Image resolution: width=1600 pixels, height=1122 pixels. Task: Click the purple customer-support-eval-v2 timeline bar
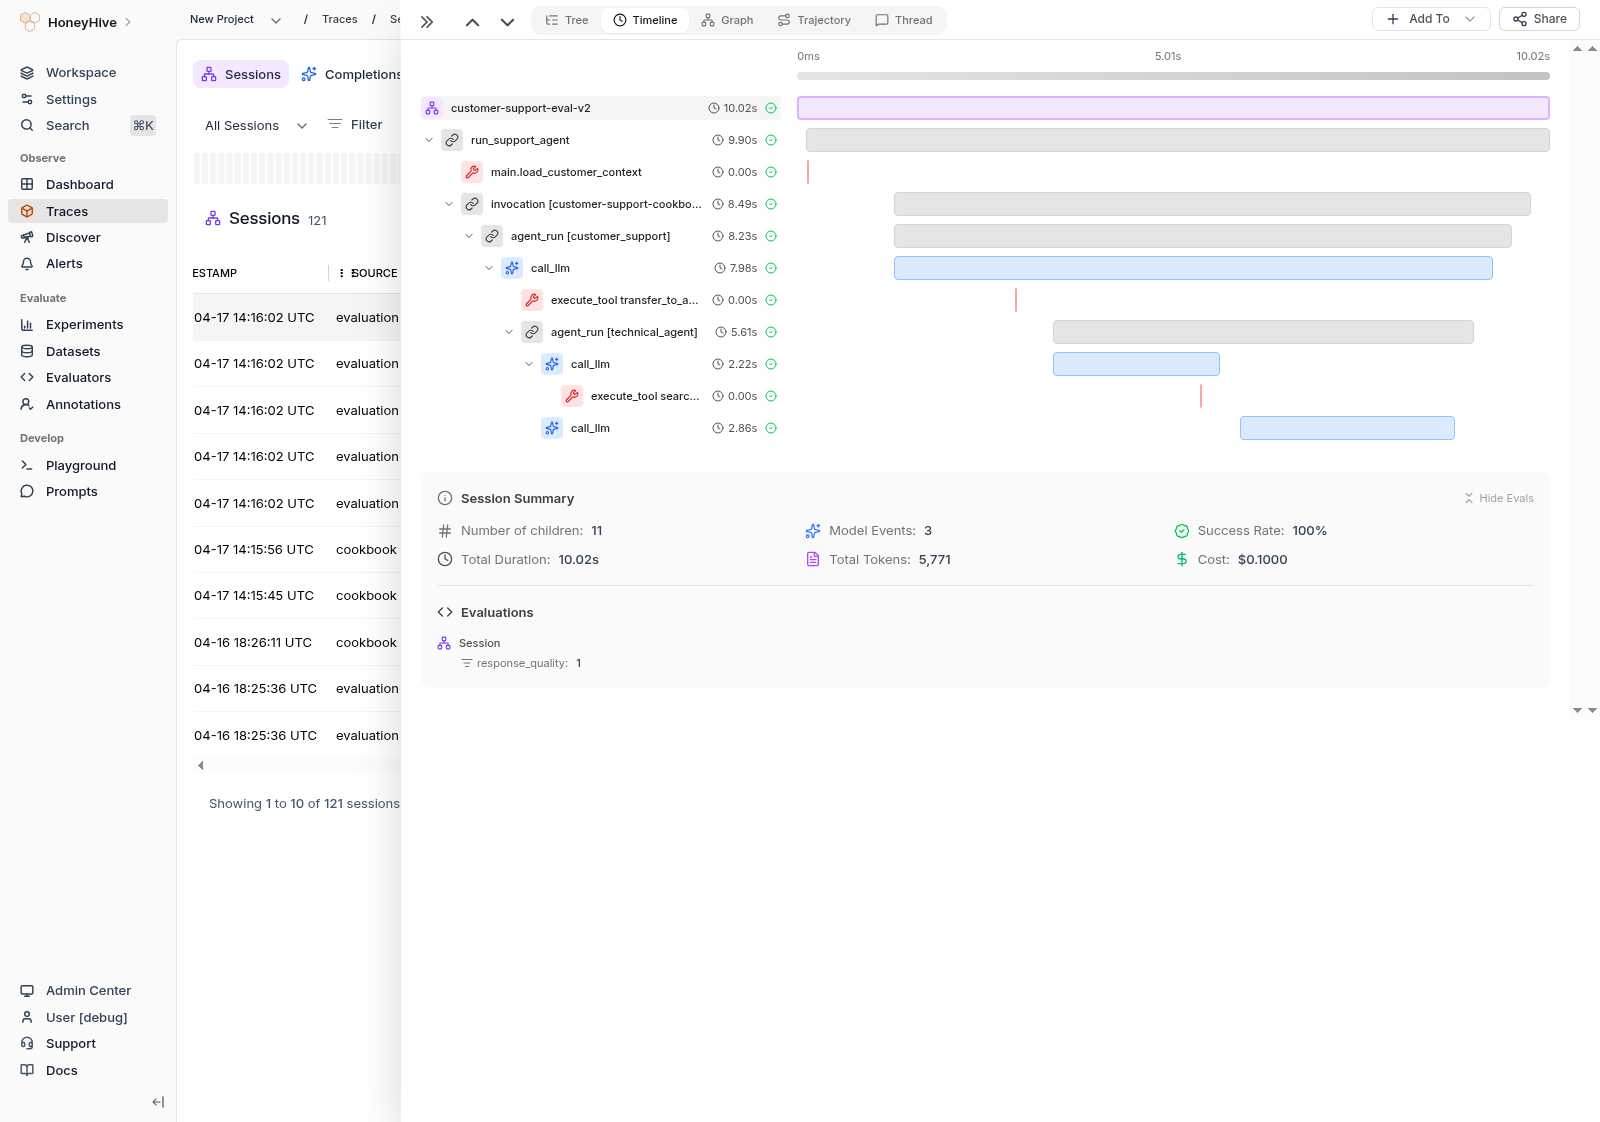point(1172,107)
